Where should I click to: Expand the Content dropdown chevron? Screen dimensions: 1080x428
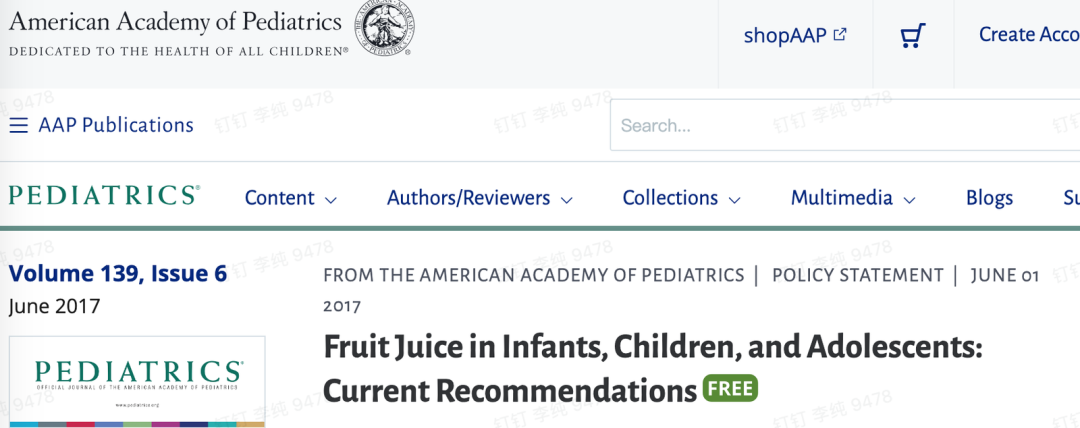pyautogui.click(x=331, y=201)
